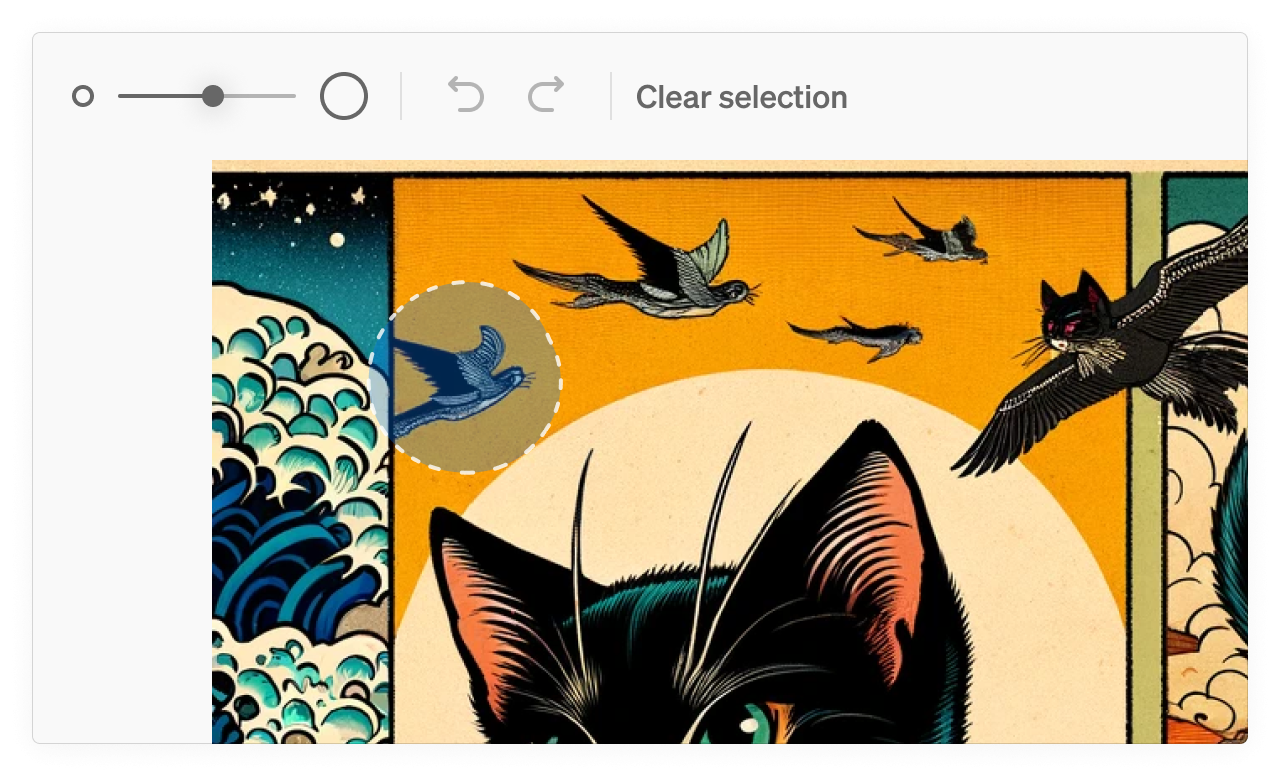1280x776 pixels.
Task: Select the big cat's left pink ear
Action: click(490, 612)
